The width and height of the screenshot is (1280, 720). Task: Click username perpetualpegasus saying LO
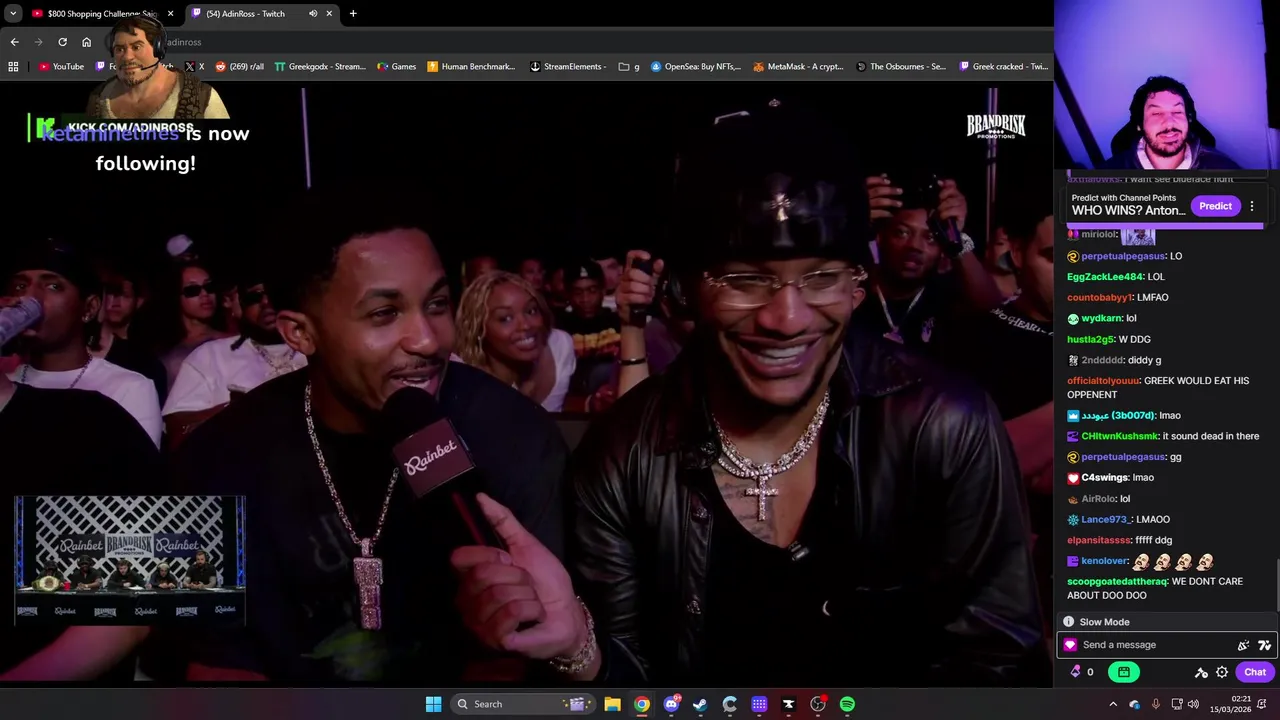1123,256
